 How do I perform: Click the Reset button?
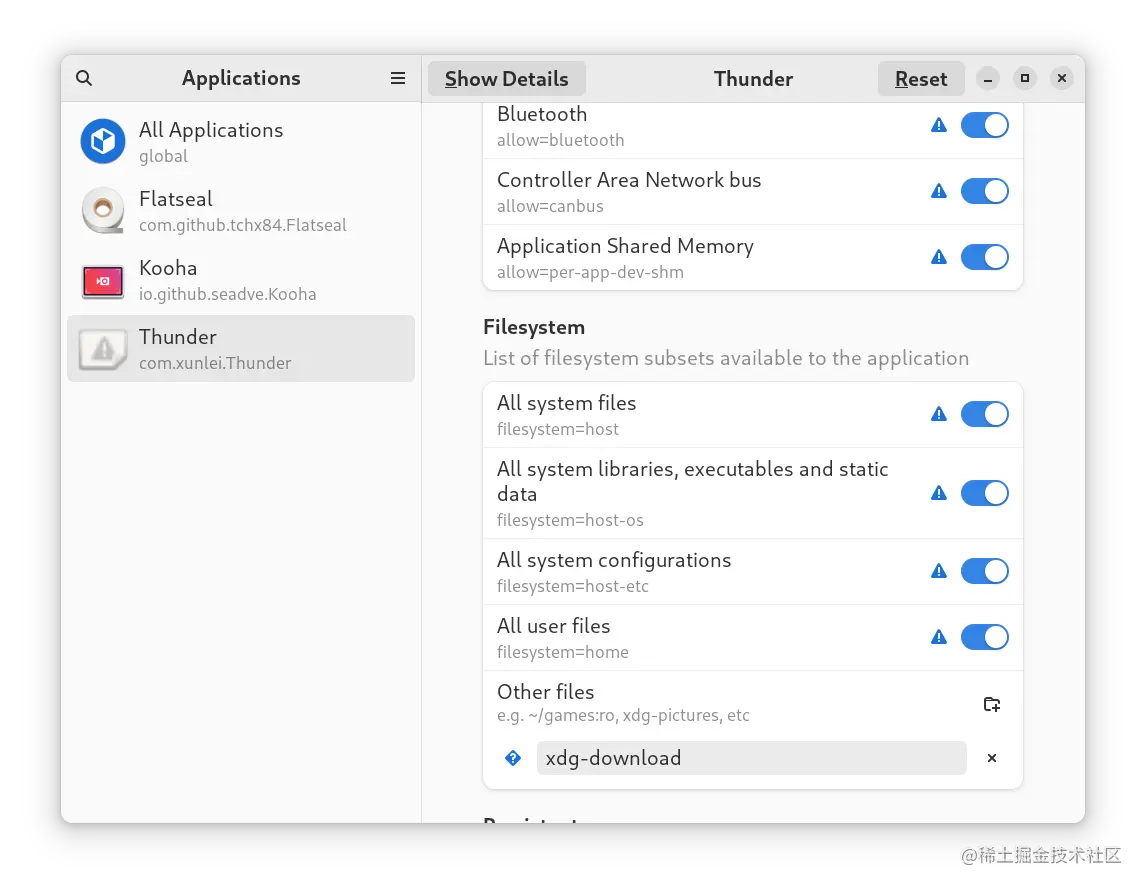(920, 79)
